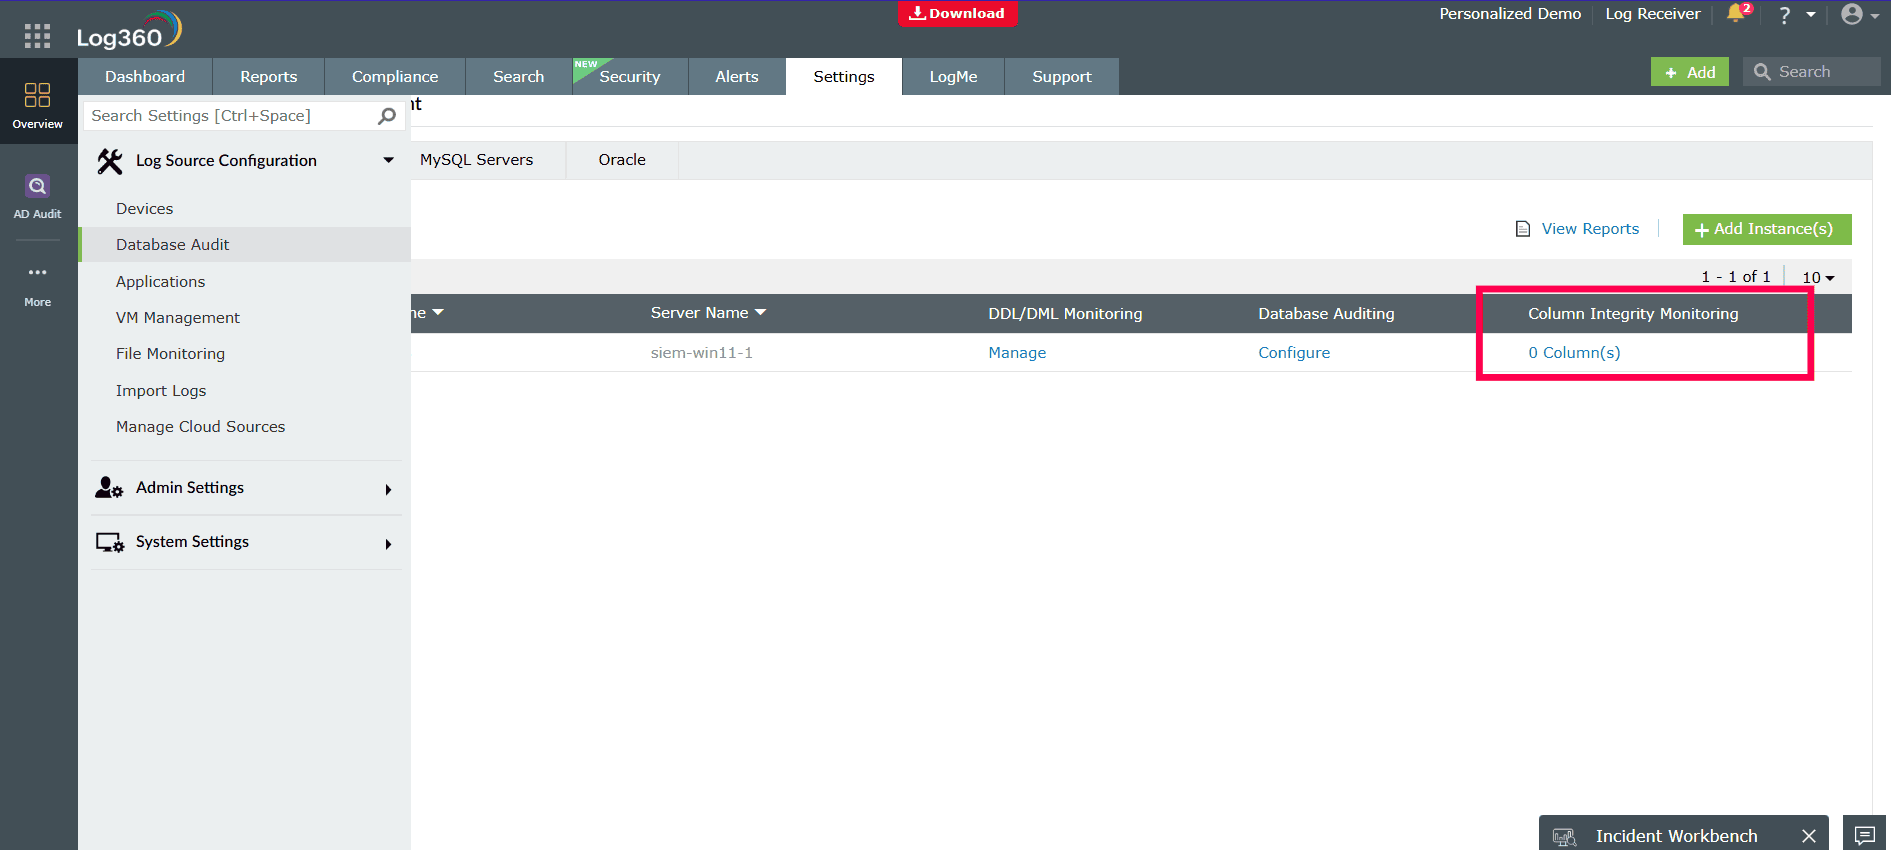Collapse the Log Source Configuration section

tap(388, 160)
